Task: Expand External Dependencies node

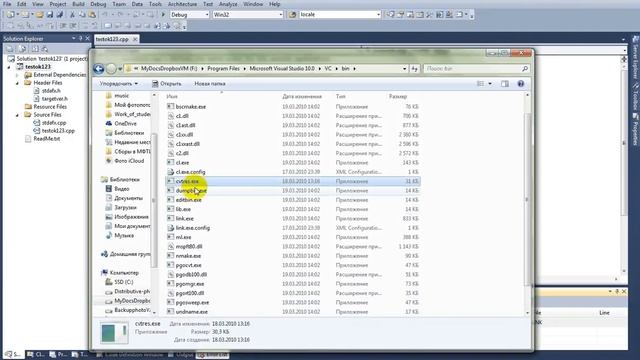Action: [17, 75]
